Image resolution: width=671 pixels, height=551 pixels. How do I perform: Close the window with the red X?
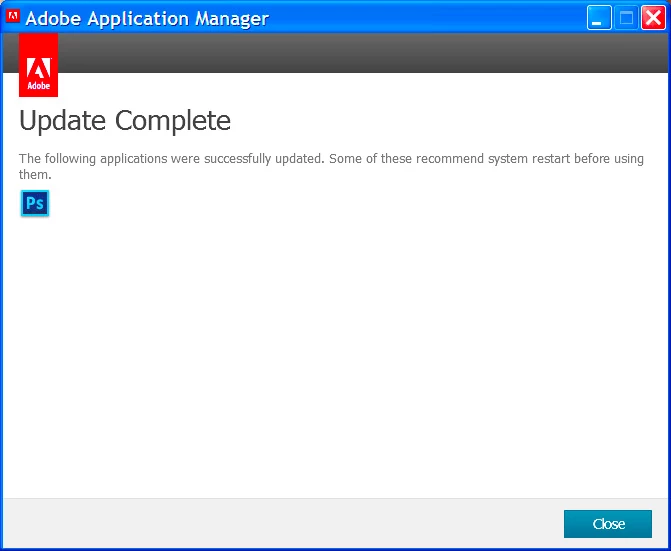click(x=653, y=18)
